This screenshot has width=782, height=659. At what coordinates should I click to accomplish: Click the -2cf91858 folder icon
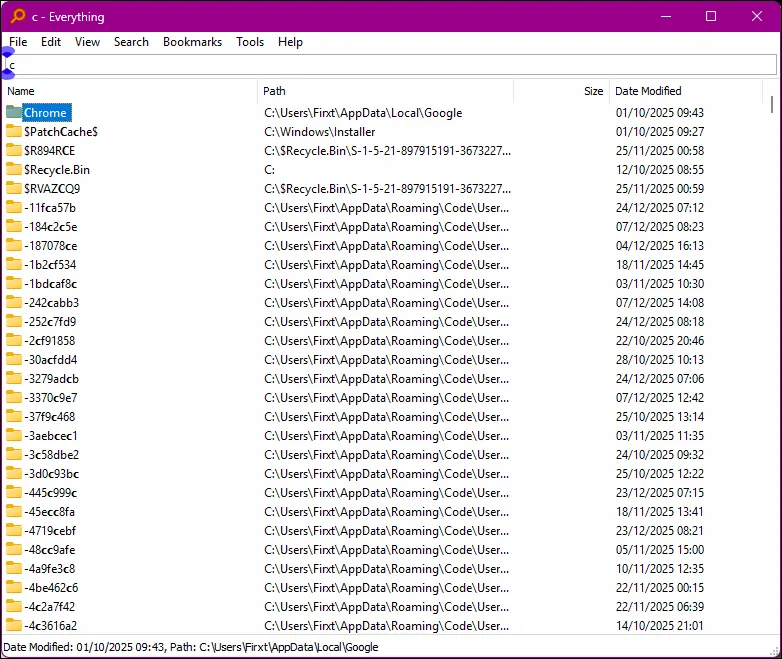14,340
